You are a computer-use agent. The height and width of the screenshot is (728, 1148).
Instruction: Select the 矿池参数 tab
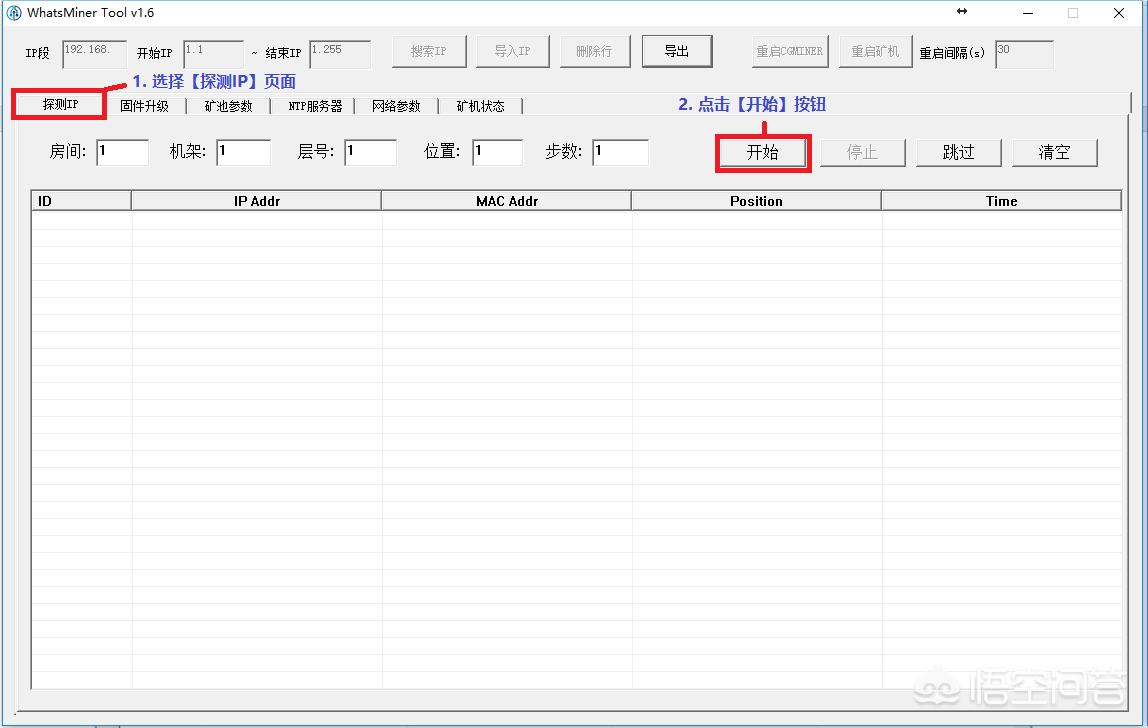[228, 106]
